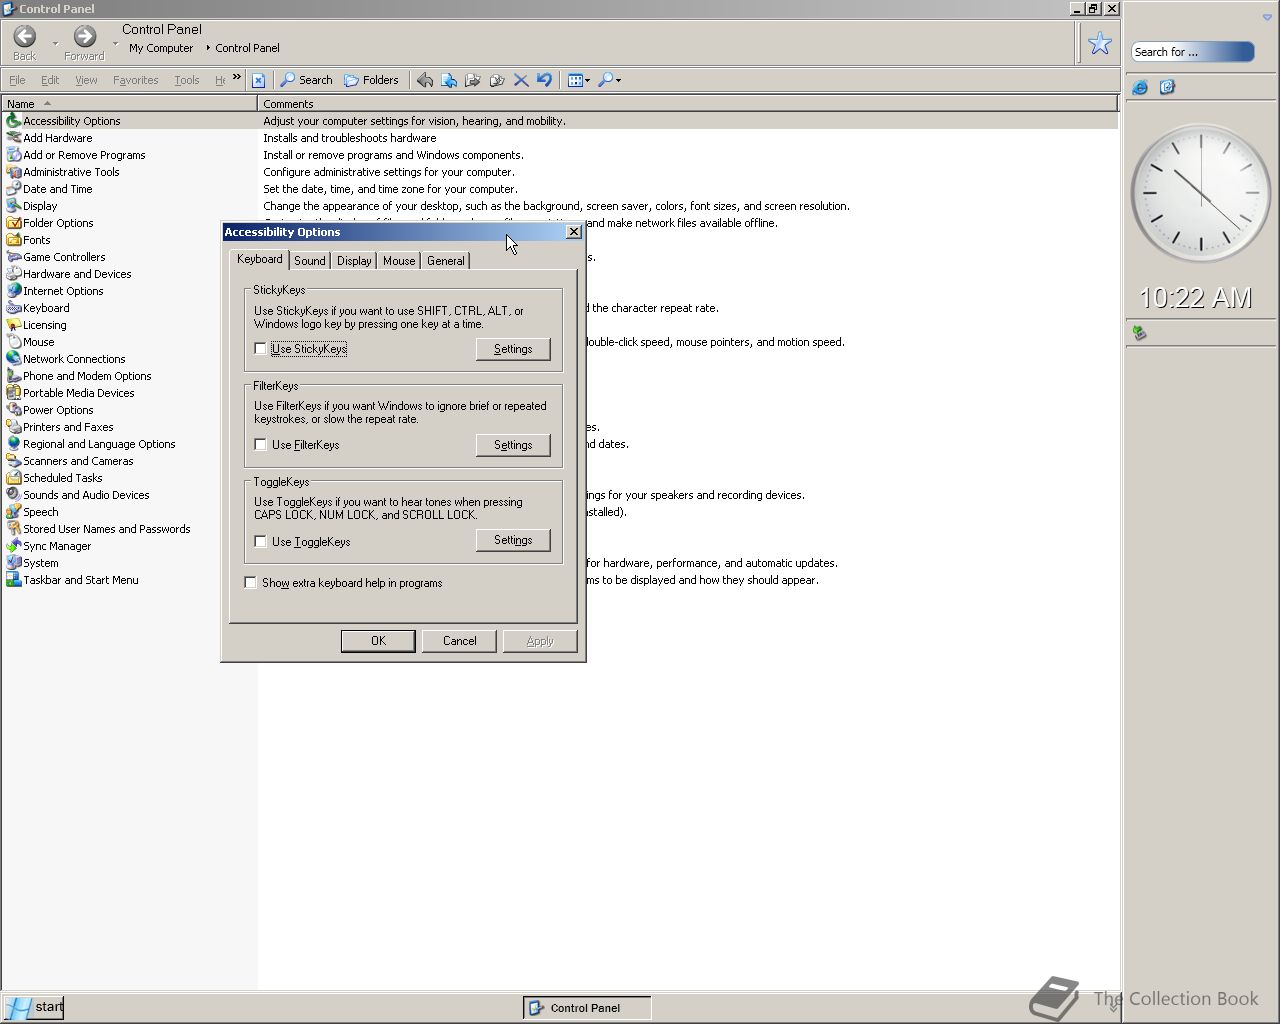Click the Search toolbar button

click(306, 80)
